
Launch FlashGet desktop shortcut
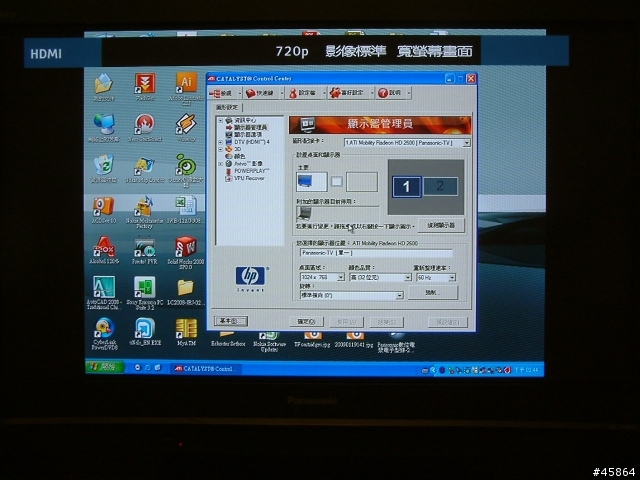(145, 83)
